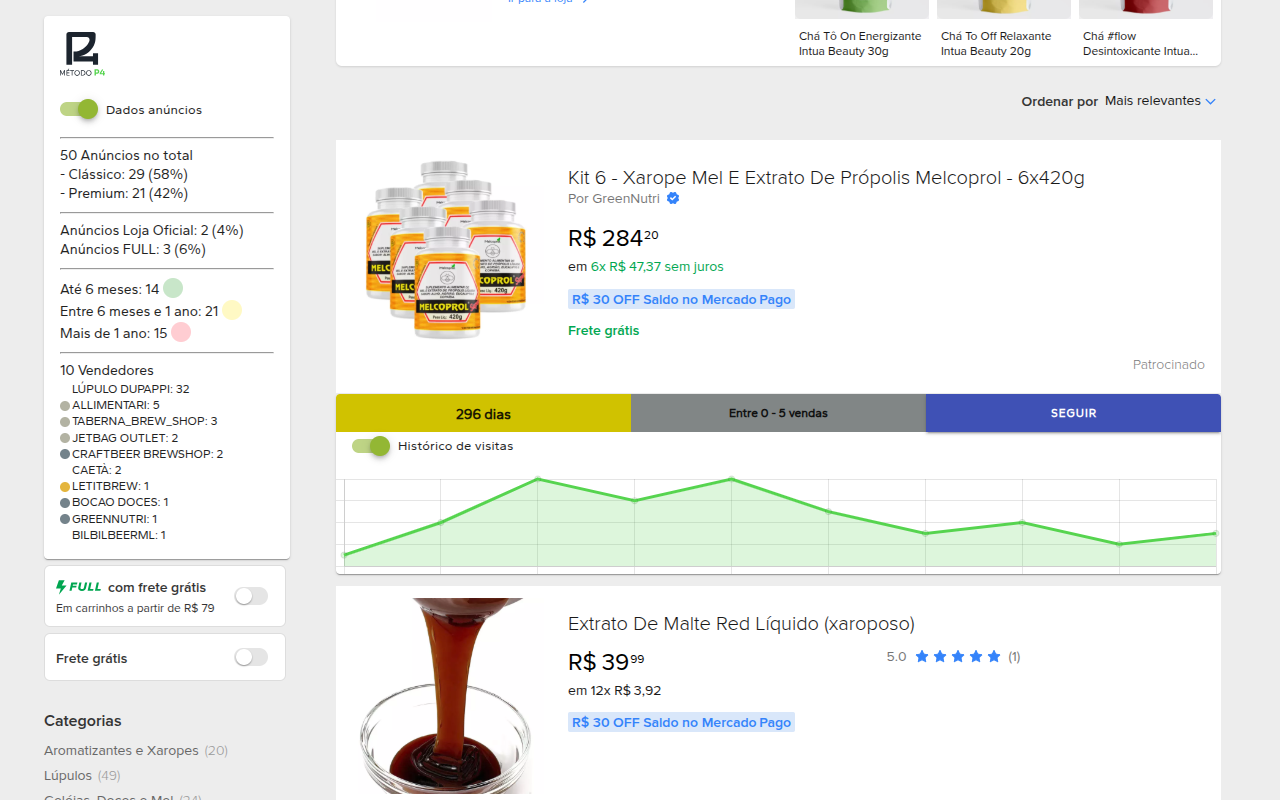Click the 'Premium: 21 (42%)' line
The image size is (1280, 800).
(124, 193)
